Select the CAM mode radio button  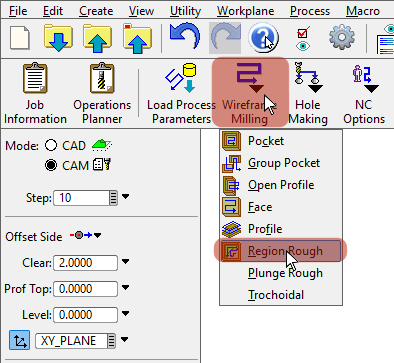click(x=51, y=165)
